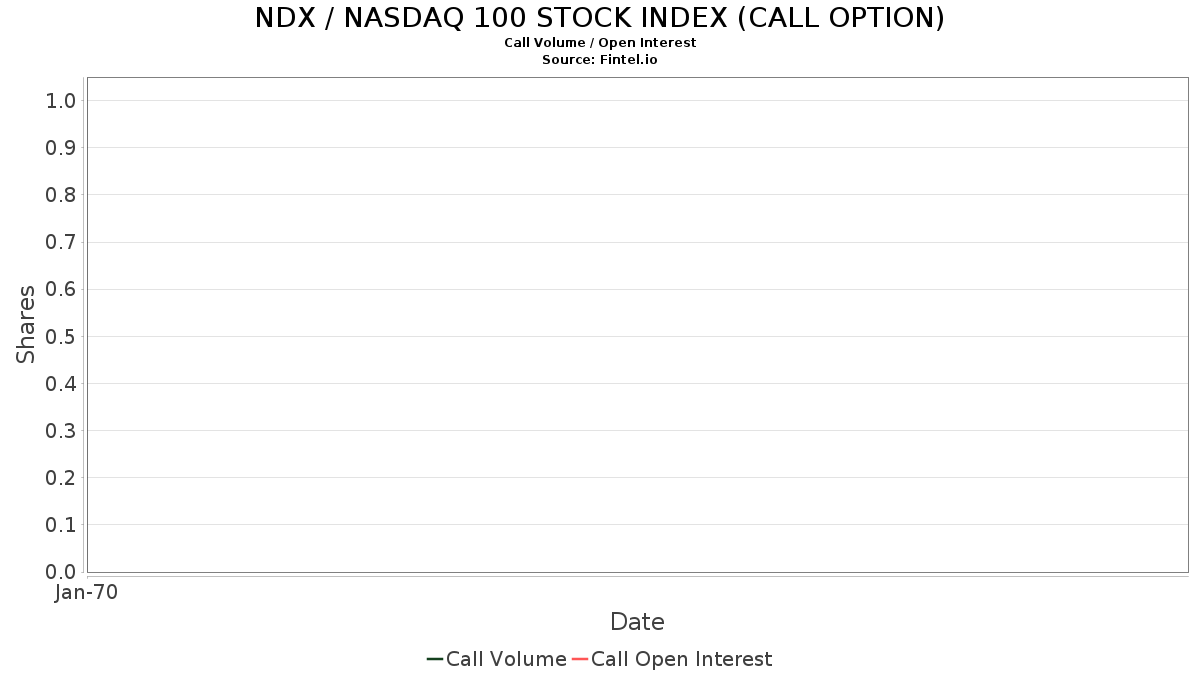
Task: Click the 0.4 y-axis tick label
Action: pyautogui.click(x=61, y=383)
